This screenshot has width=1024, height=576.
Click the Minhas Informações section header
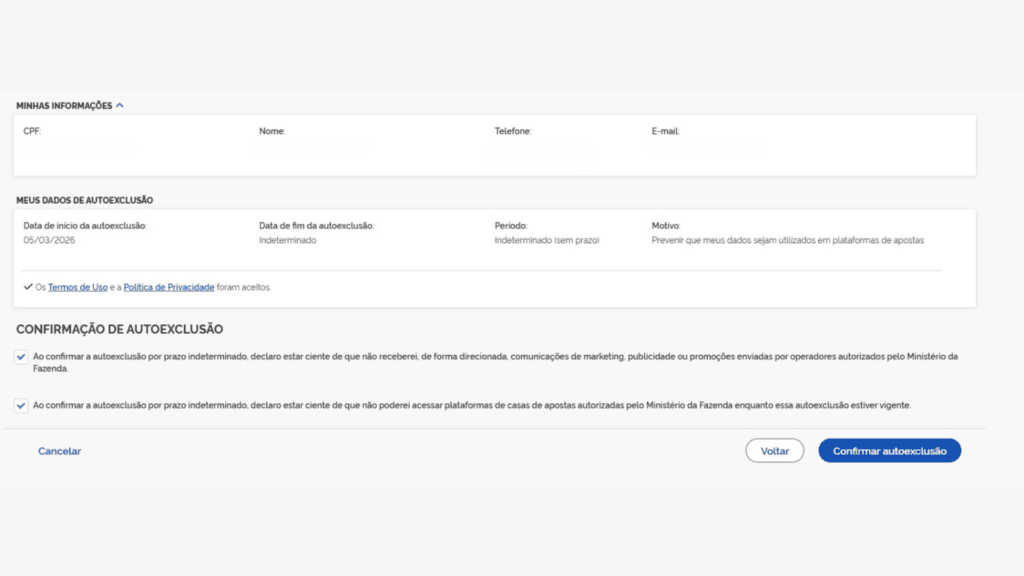coord(64,105)
